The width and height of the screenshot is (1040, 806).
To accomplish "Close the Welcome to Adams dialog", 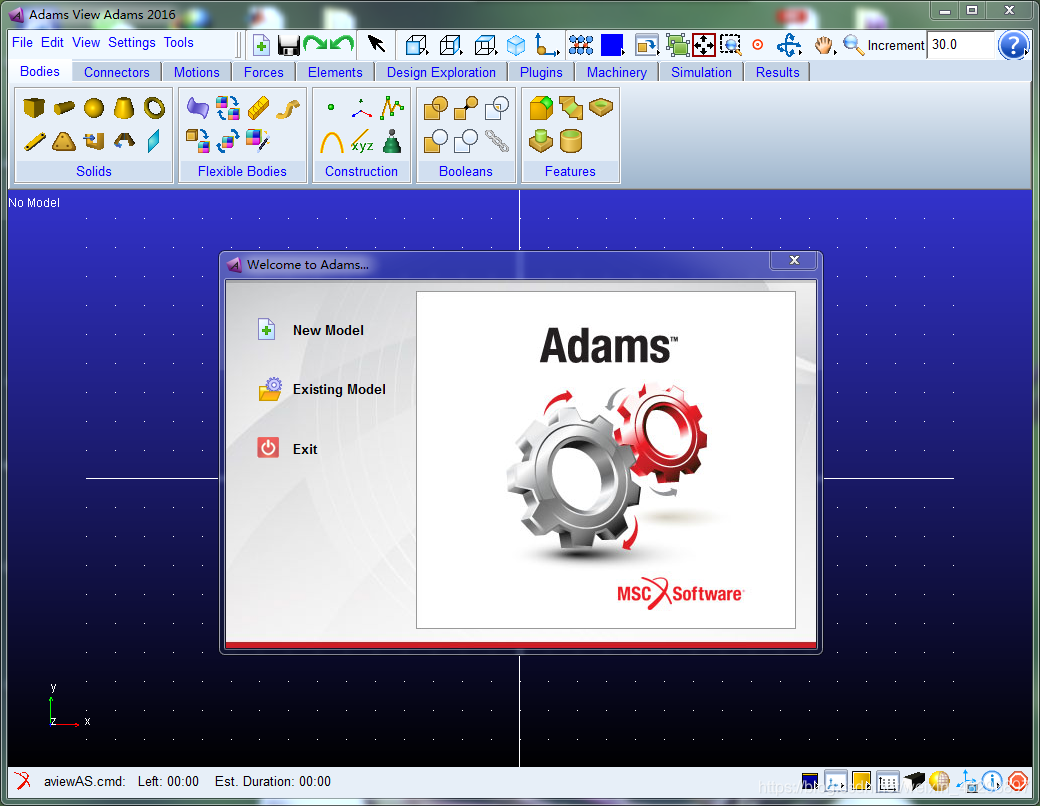I will (794, 260).
